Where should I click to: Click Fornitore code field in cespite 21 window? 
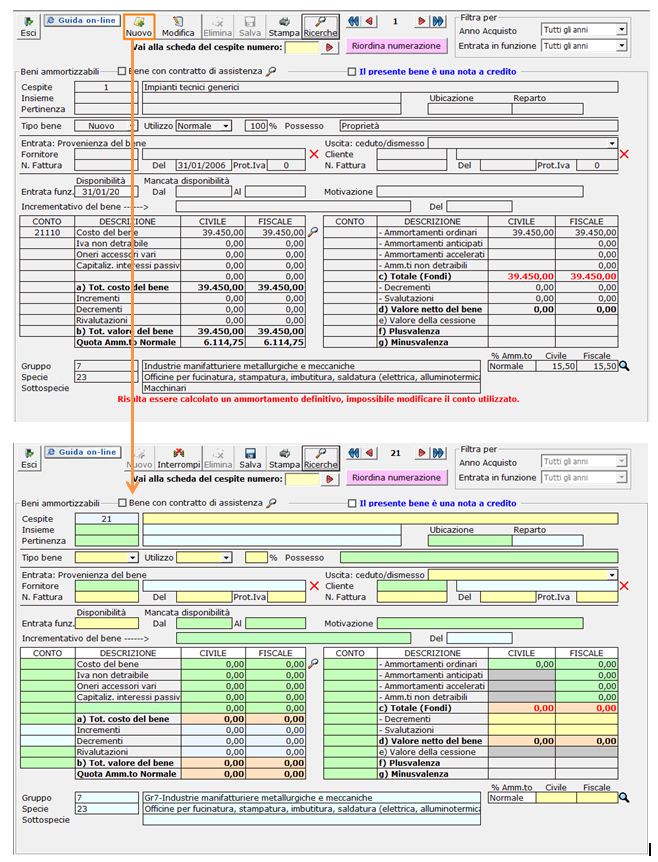(107, 586)
